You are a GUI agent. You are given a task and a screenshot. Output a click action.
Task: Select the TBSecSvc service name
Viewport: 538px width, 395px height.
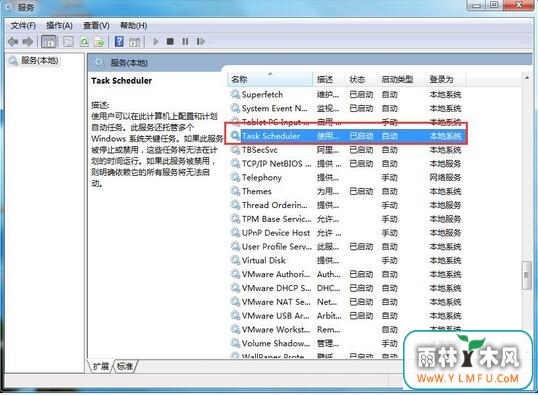[x=260, y=150]
